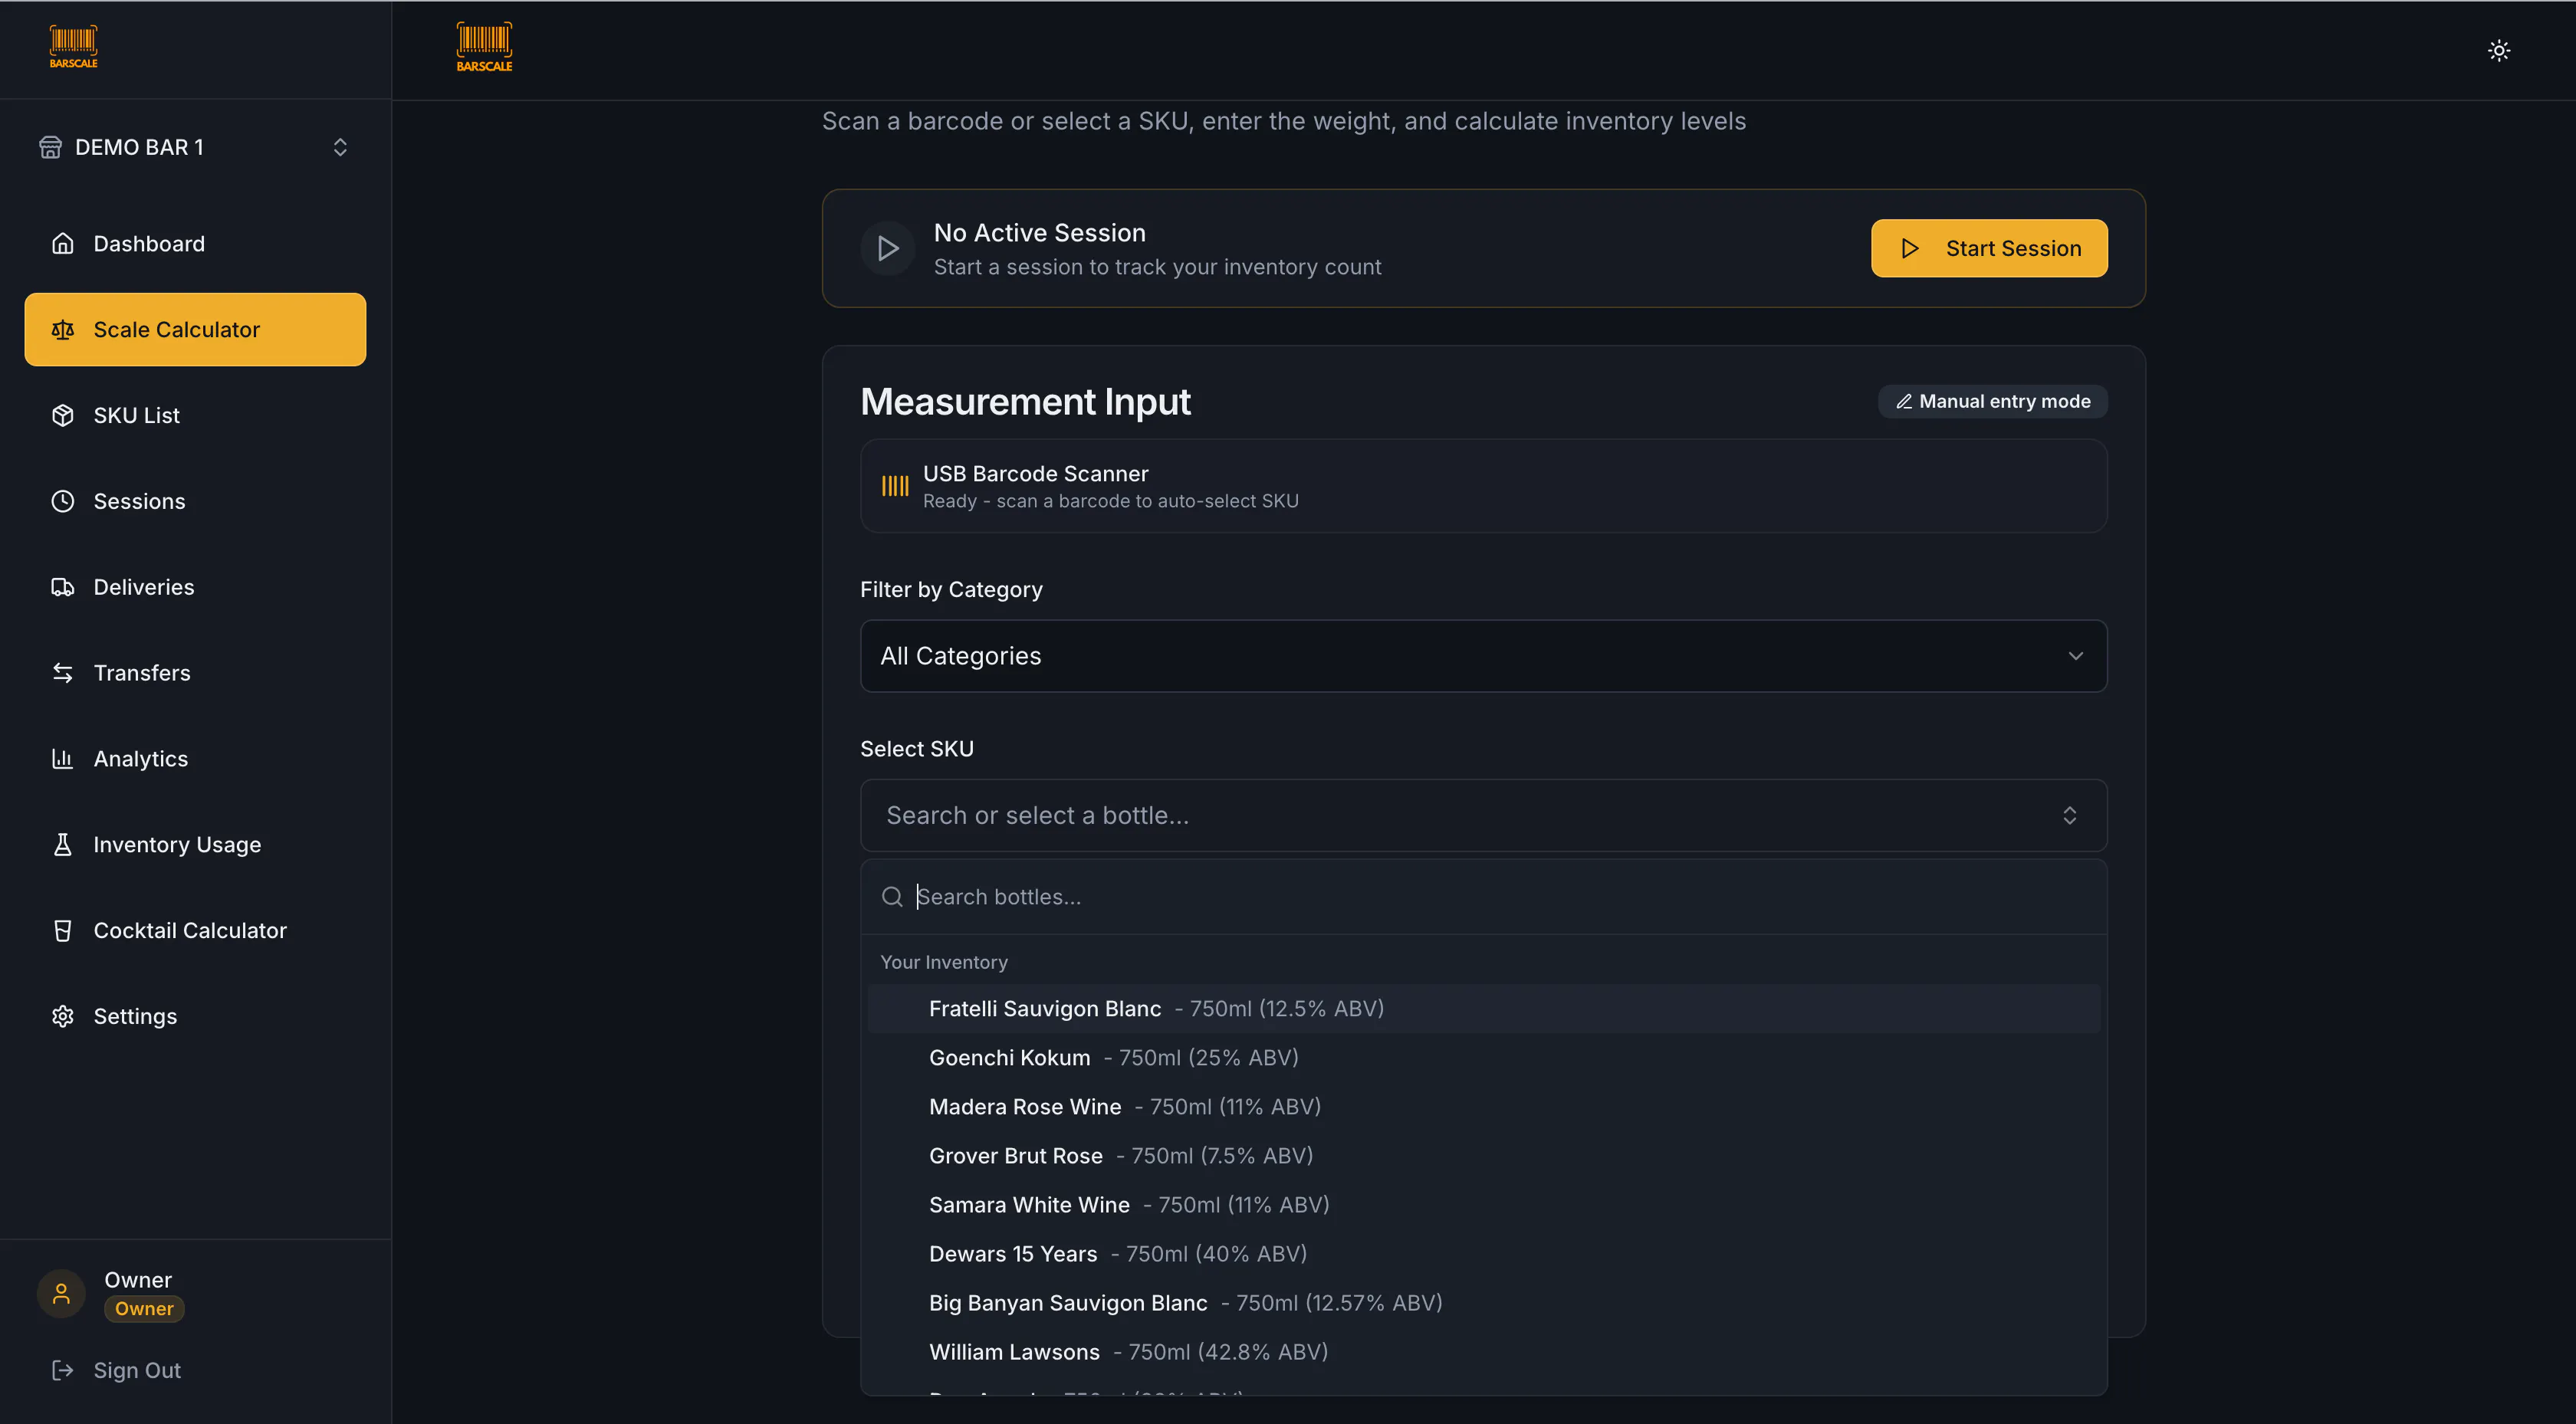Click the round play icon beside No Active Session
2576x1424 pixels.
[x=887, y=248]
